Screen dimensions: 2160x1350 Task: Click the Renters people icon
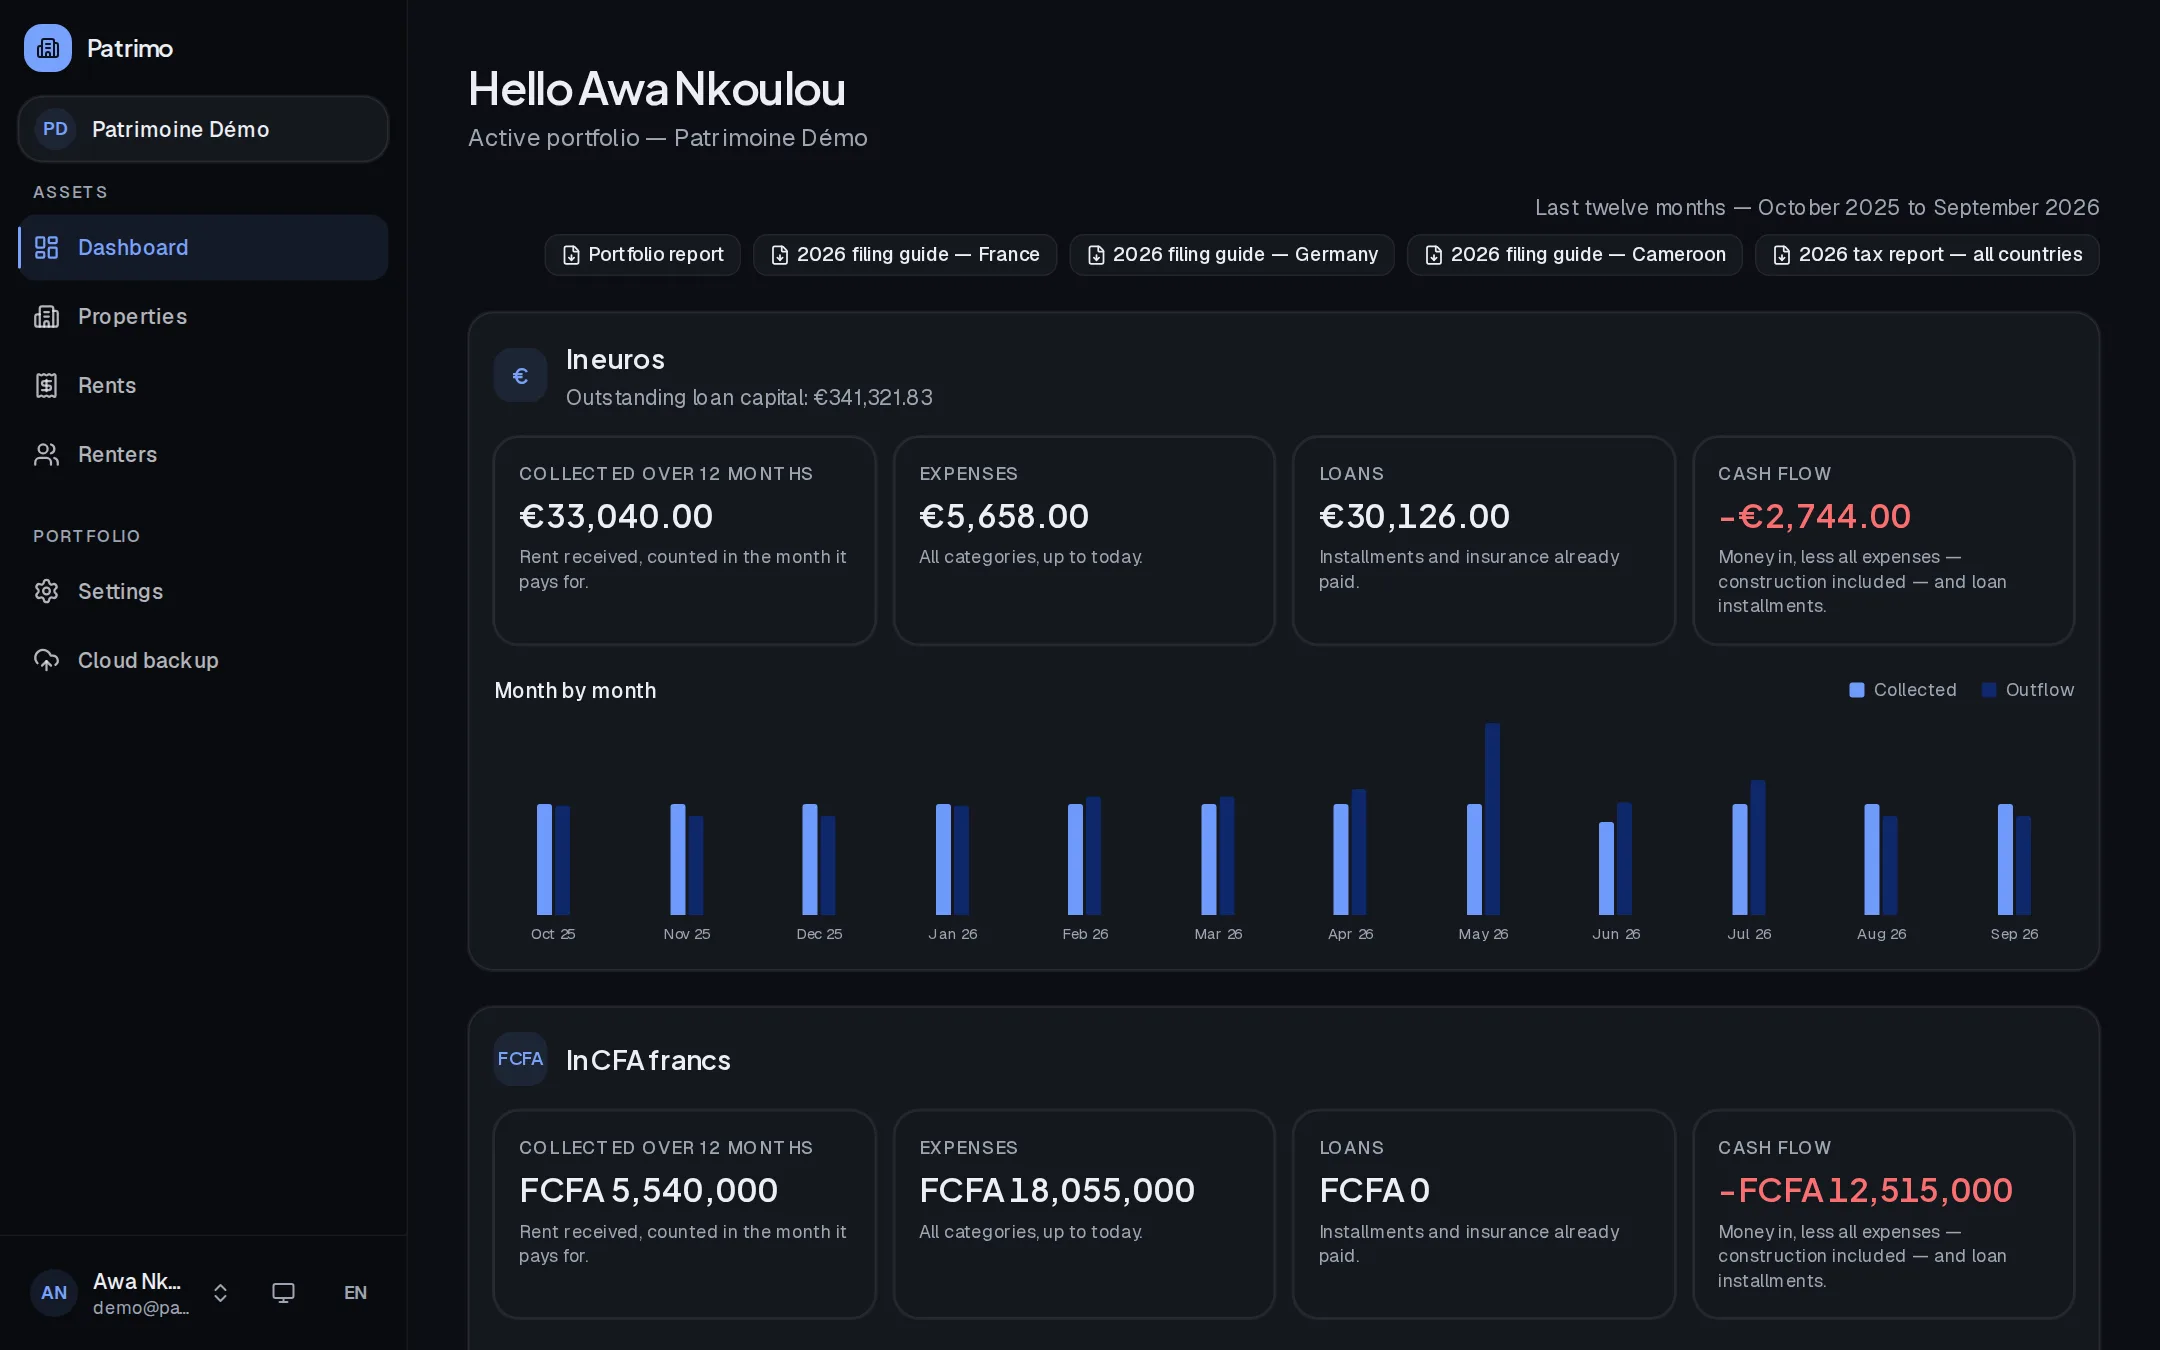click(x=47, y=454)
